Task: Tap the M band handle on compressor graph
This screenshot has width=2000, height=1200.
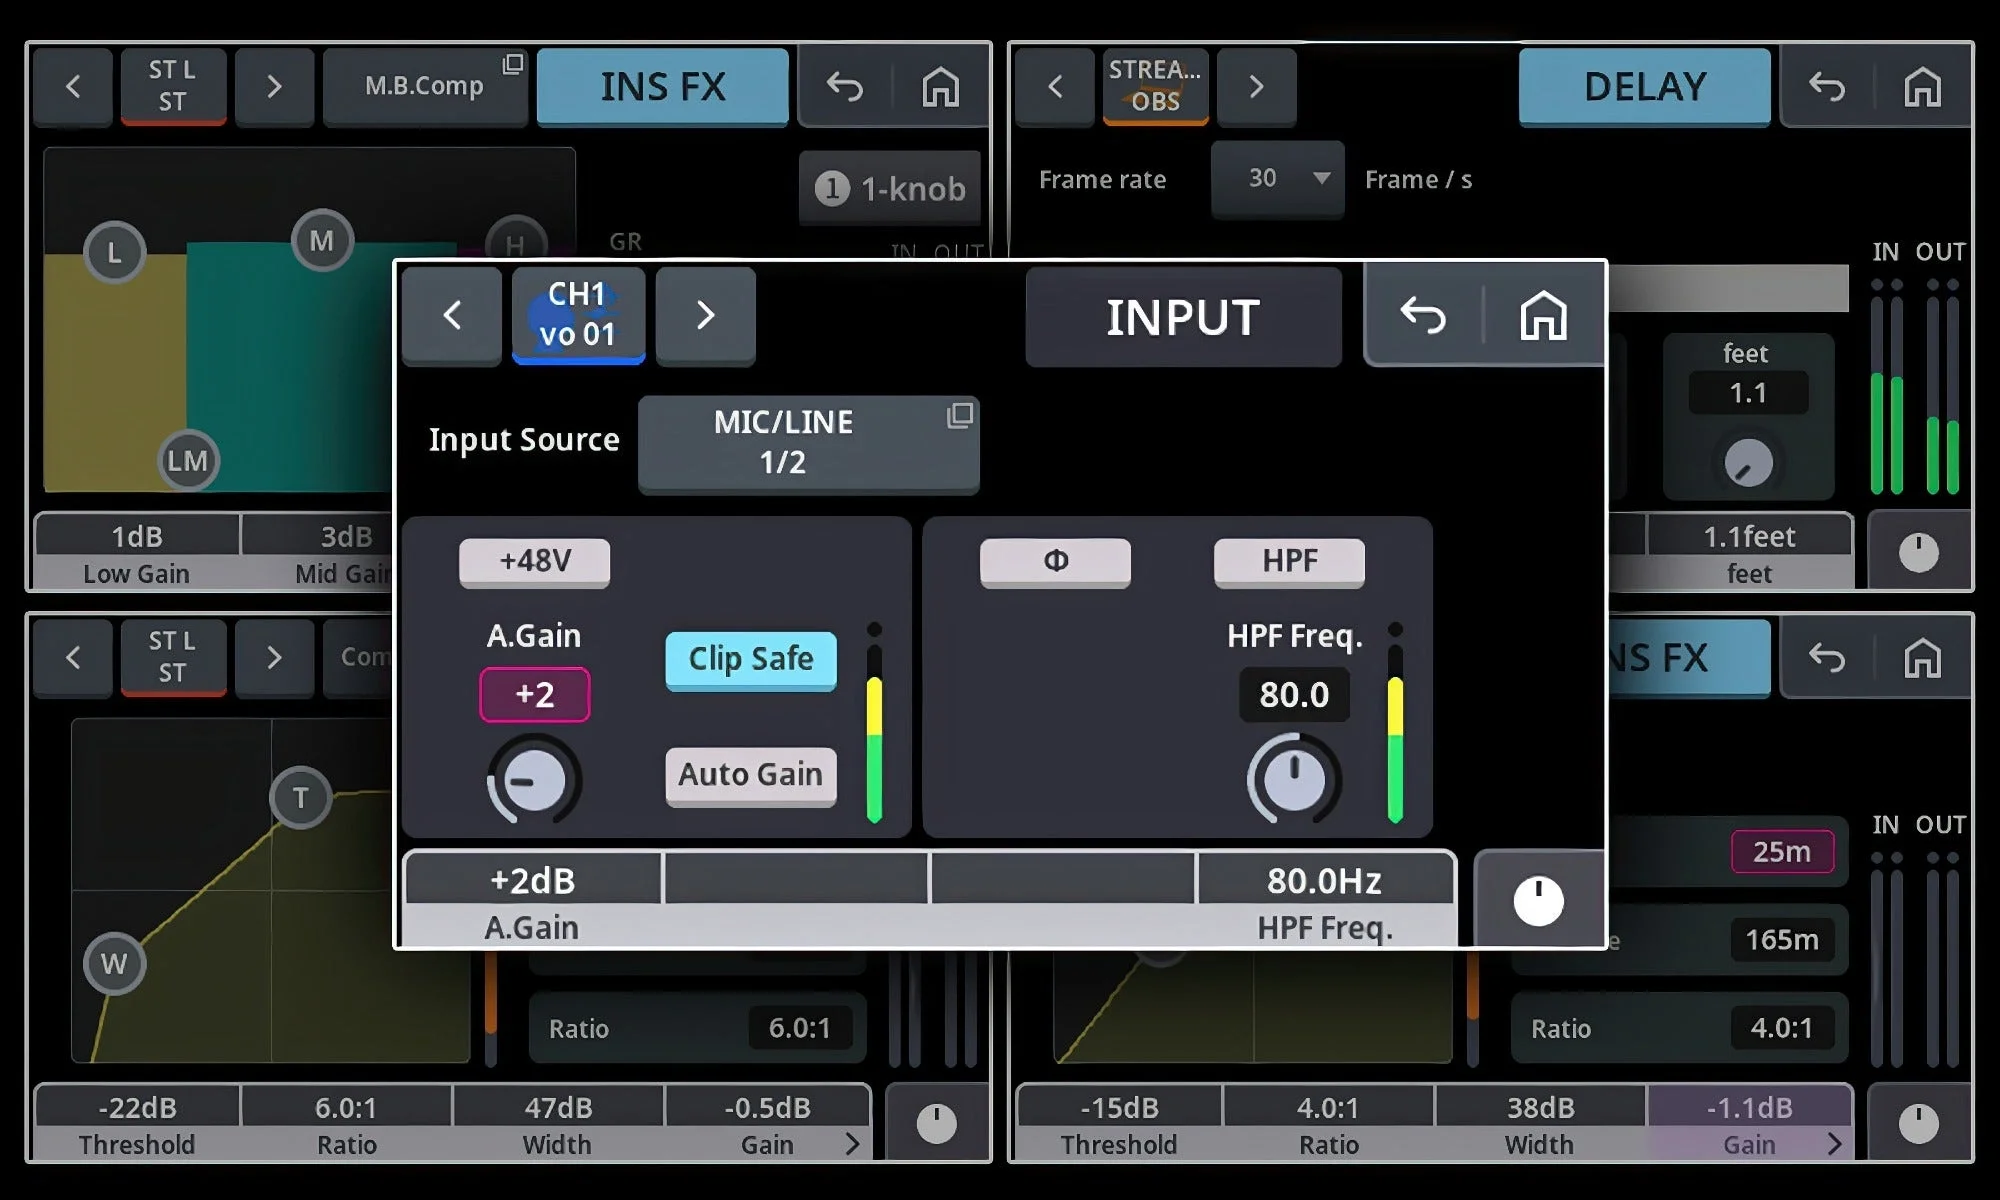Action: coord(322,241)
